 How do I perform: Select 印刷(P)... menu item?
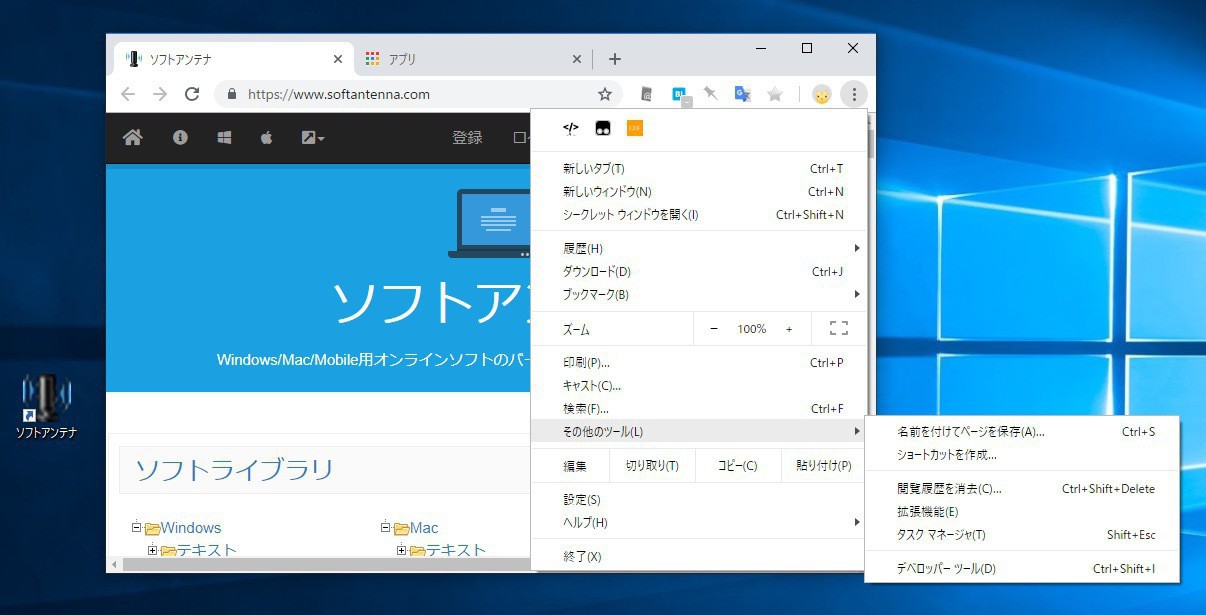tap(698, 363)
